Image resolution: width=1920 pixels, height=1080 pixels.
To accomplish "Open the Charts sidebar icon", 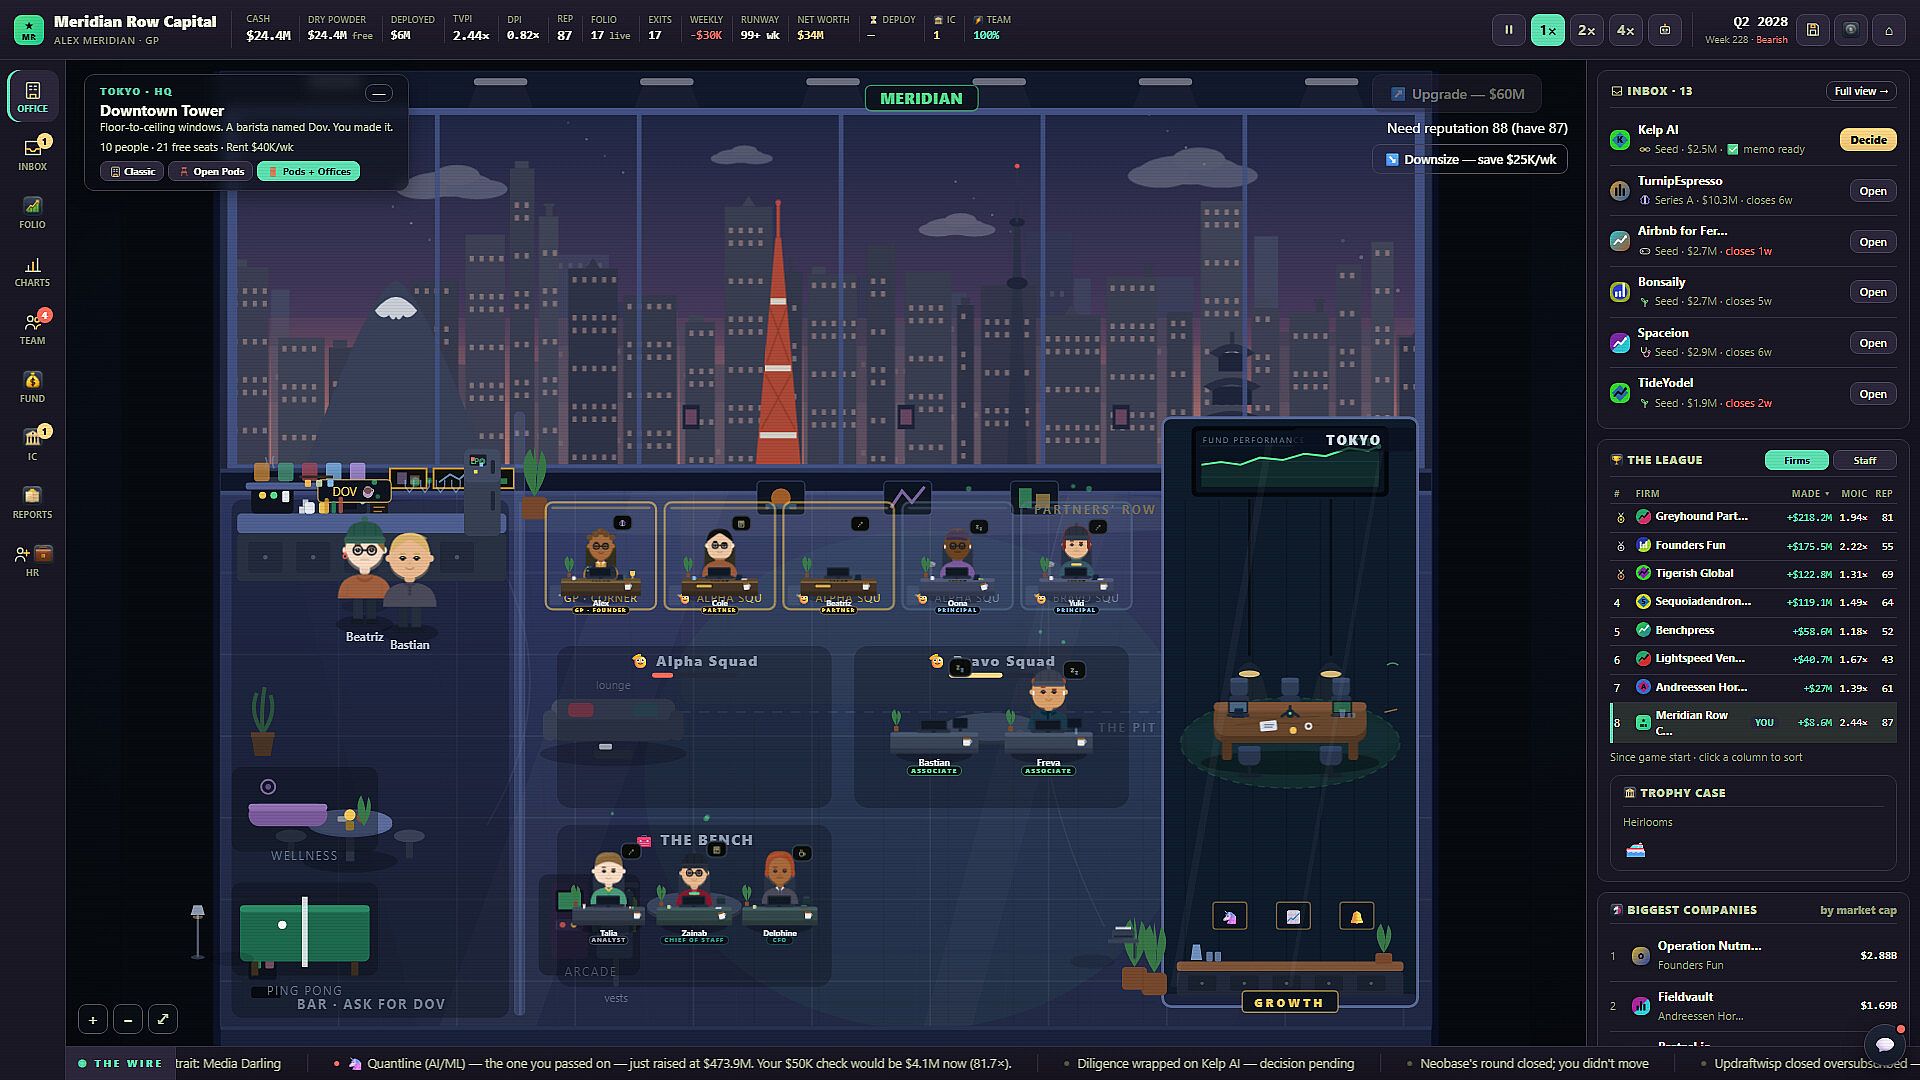I will [32, 270].
